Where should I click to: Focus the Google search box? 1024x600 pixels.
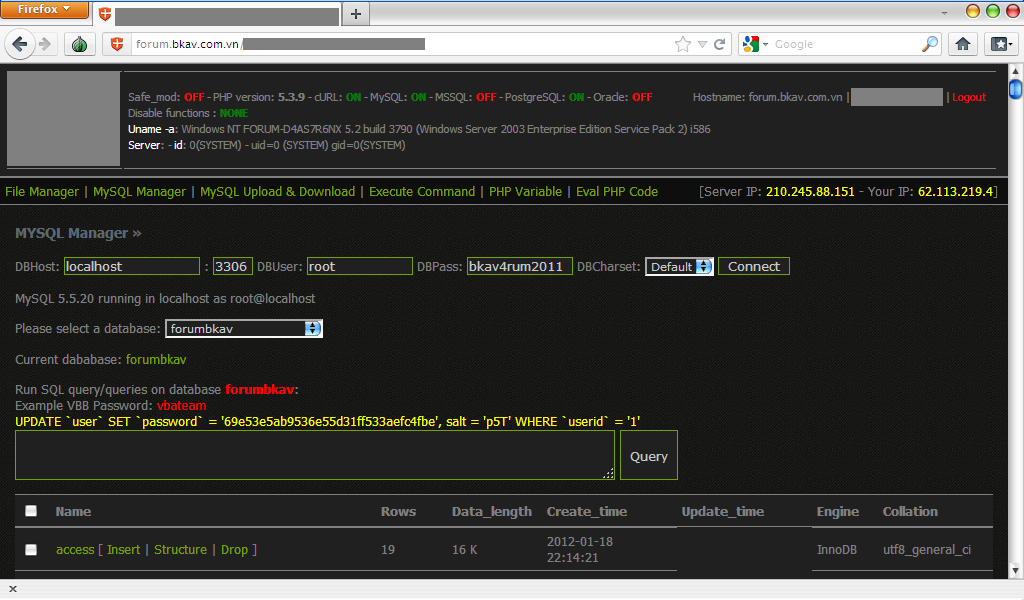pos(846,44)
